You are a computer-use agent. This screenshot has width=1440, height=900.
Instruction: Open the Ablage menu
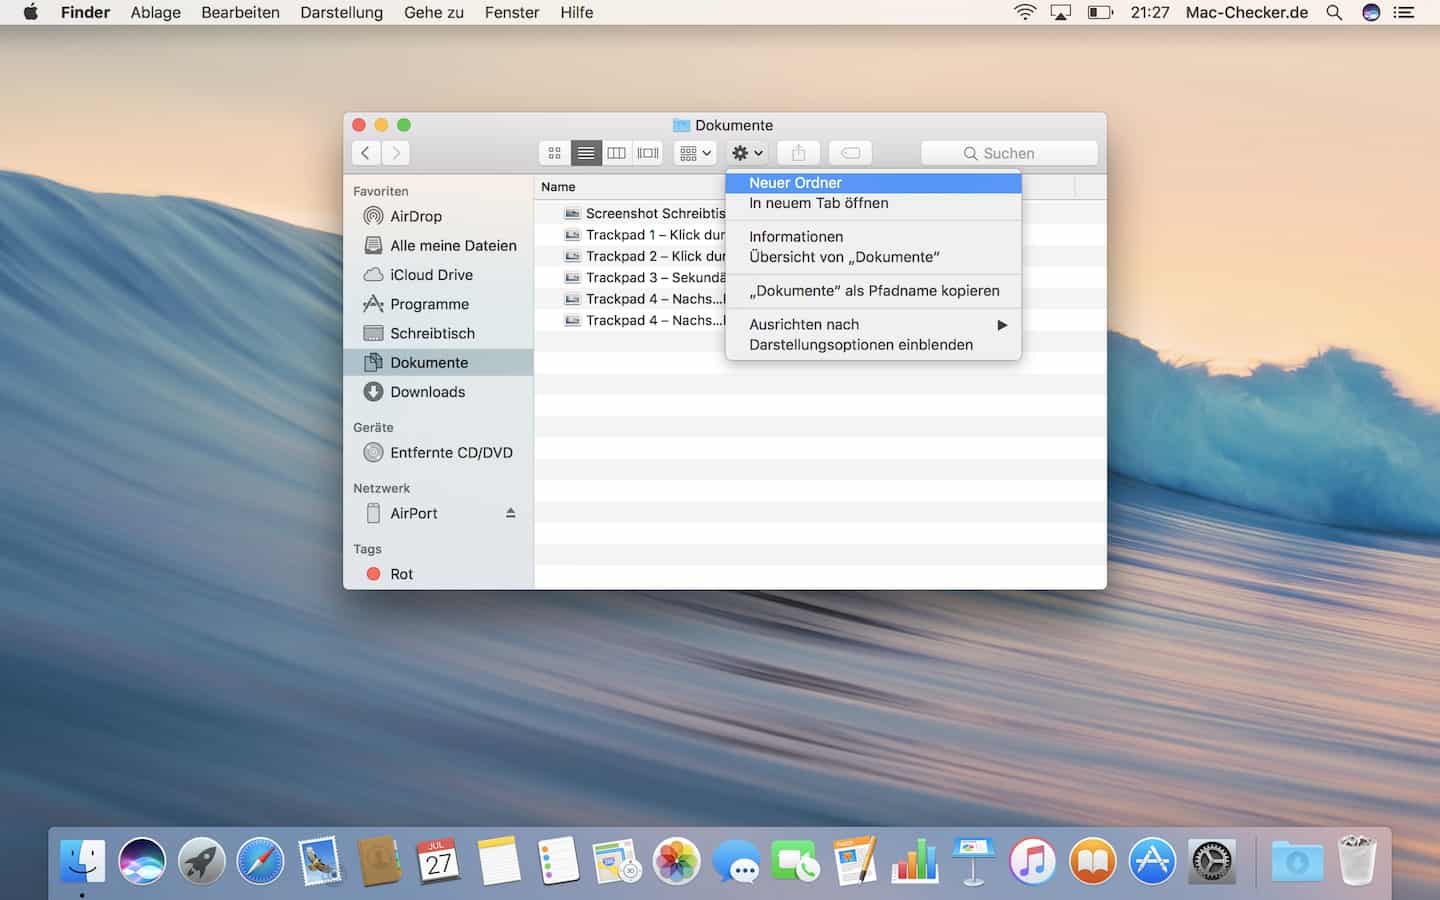click(156, 12)
